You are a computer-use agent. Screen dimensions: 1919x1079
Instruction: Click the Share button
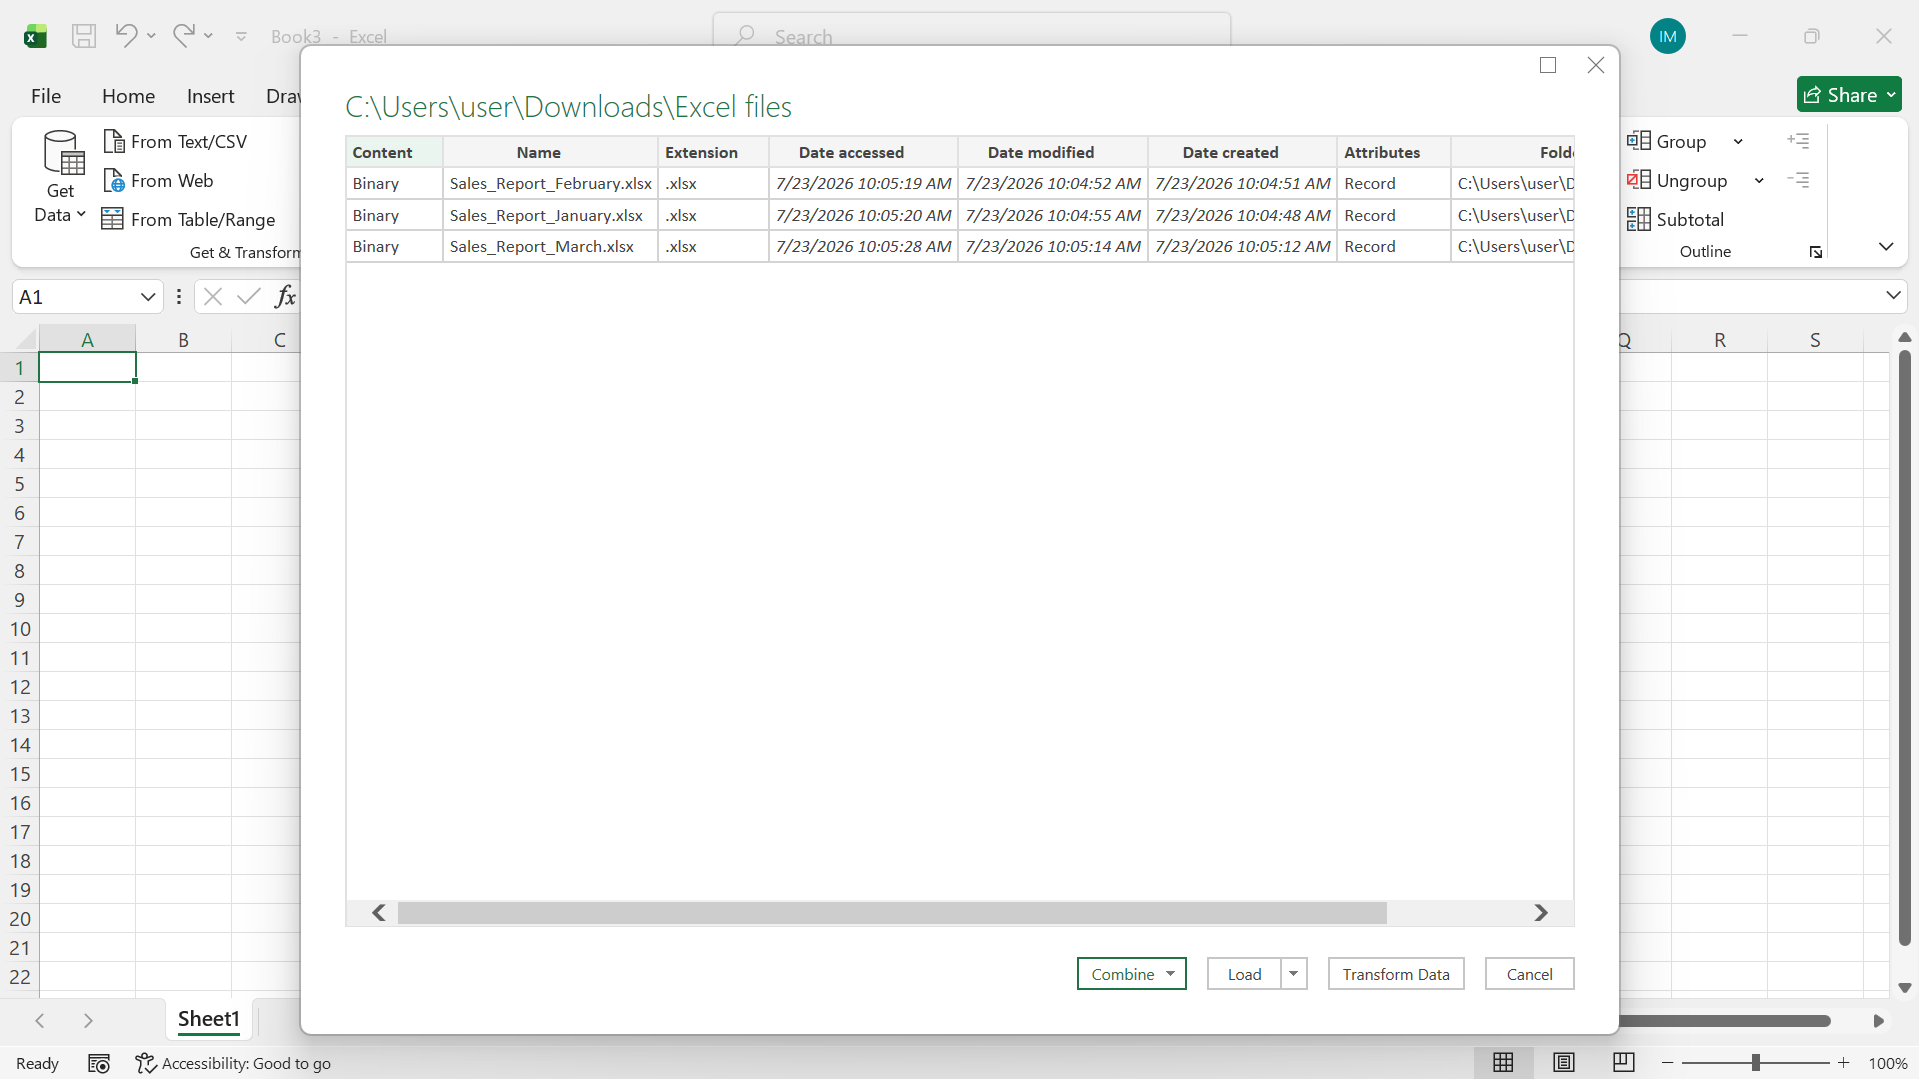(x=1849, y=95)
